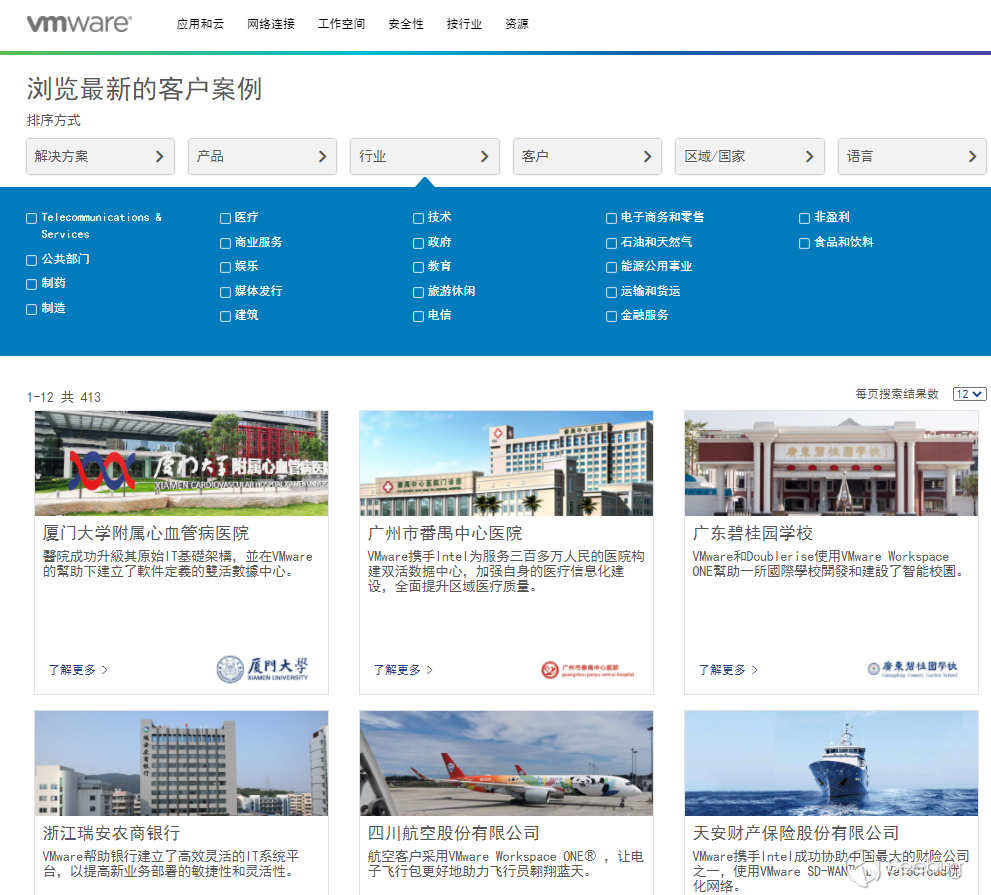The height and width of the screenshot is (895, 991).
Task: Open the 按行业 menu
Action: coord(464,24)
